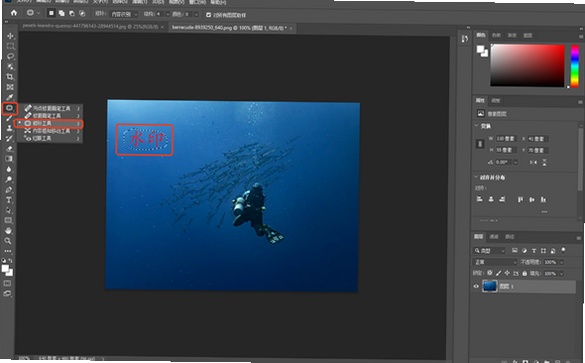This screenshot has width=585, height=363.
Task: Choose Add to Selection mode
Action: tap(62, 13)
